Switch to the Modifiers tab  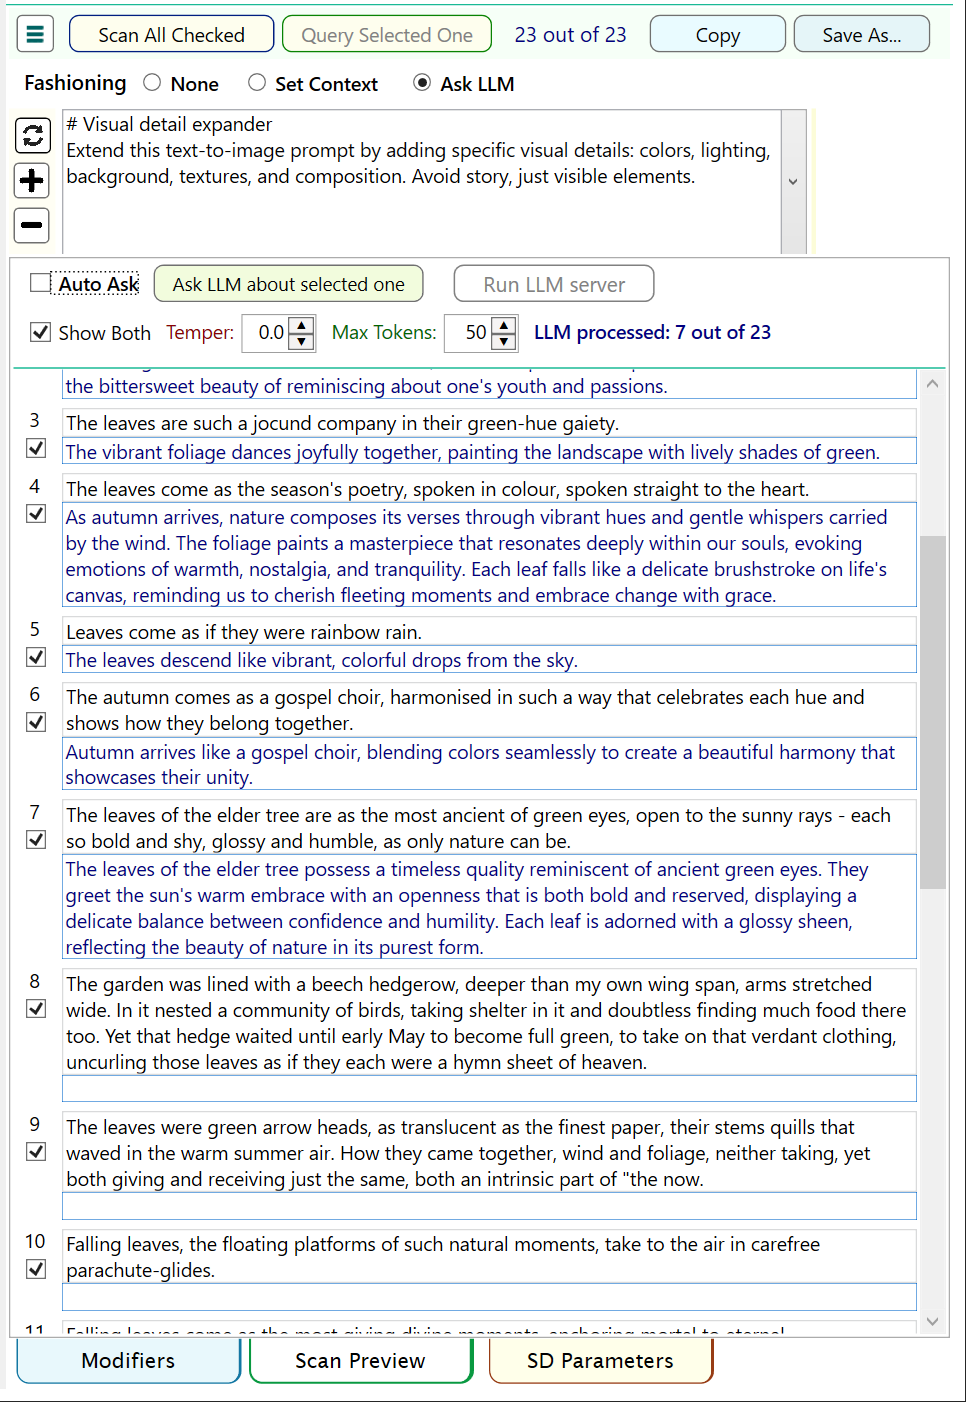click(128, 1361)
